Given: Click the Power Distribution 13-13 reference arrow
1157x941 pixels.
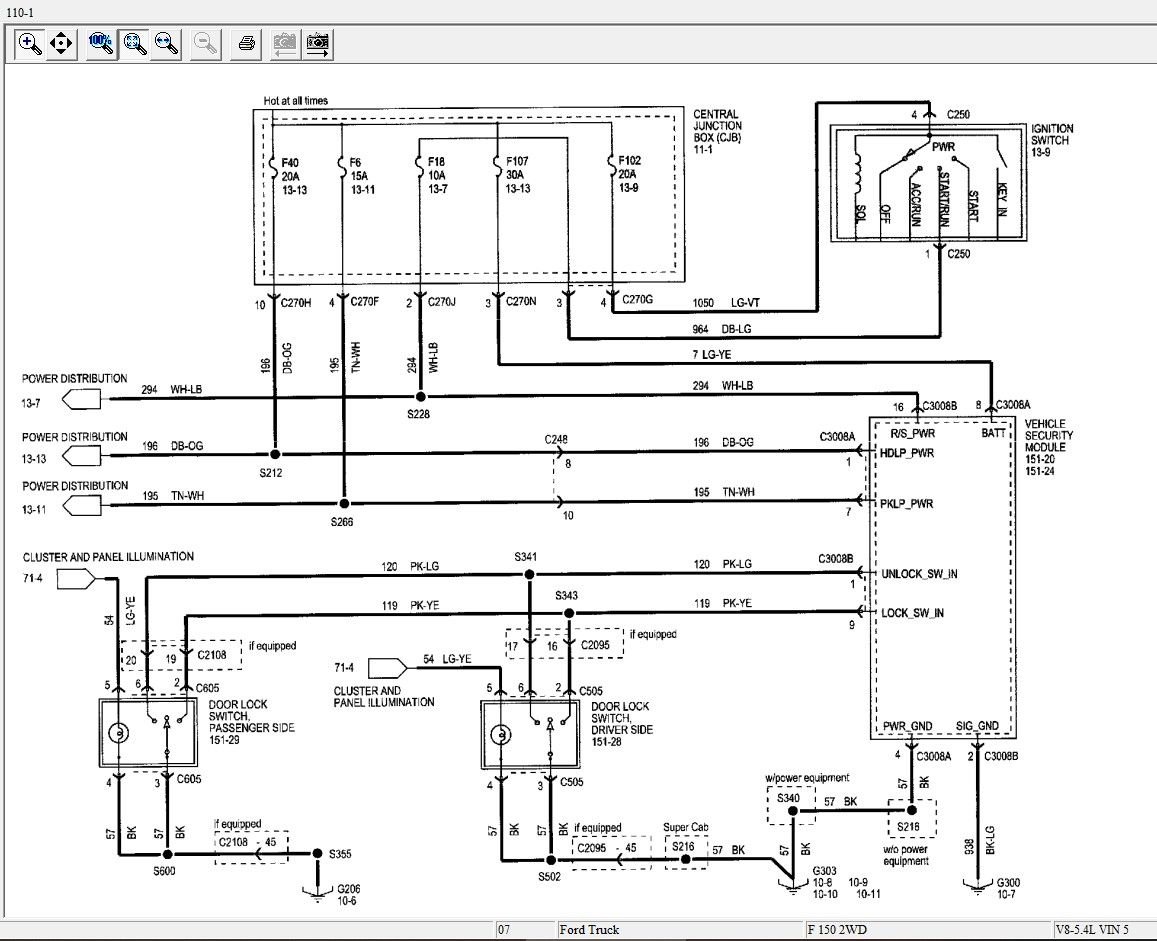Looking at the screenshot, I should tap(83, 456).
